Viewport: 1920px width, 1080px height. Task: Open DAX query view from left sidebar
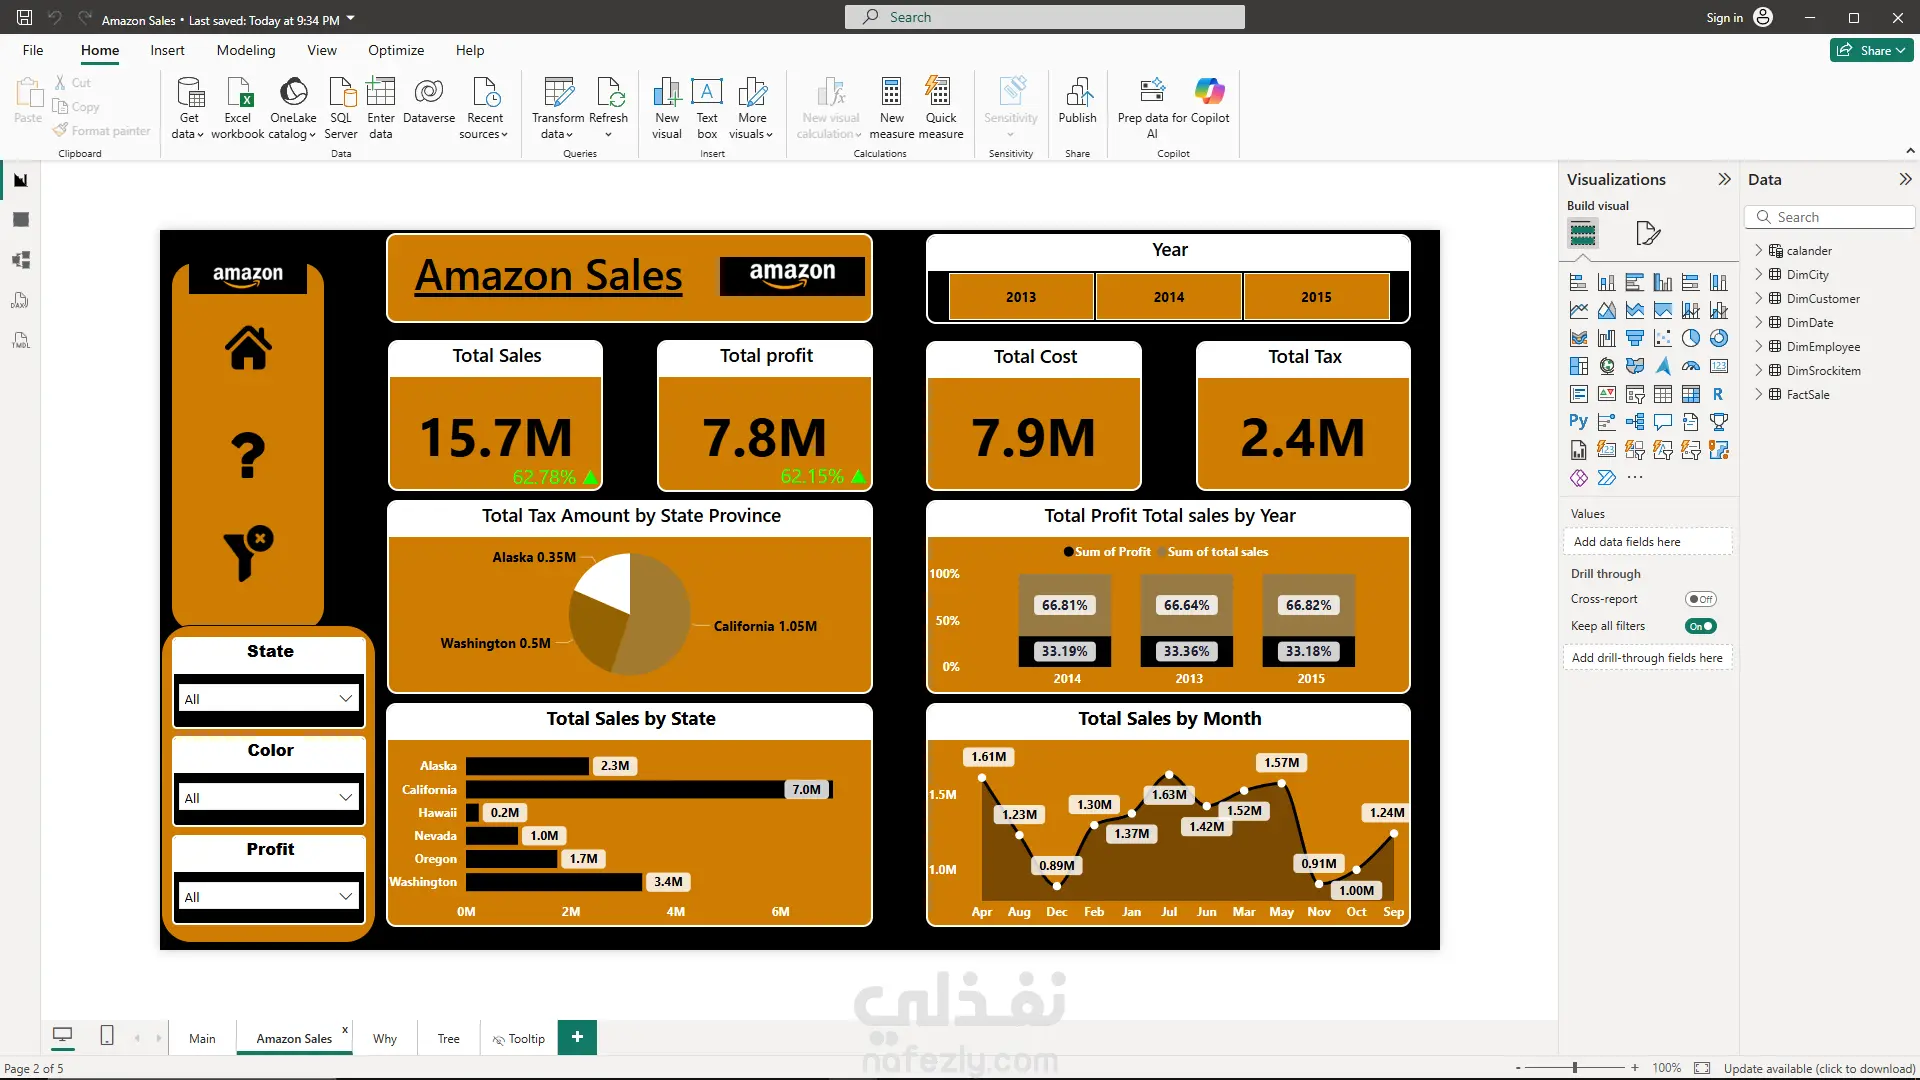pyautogui.click(x=21, y=300)
